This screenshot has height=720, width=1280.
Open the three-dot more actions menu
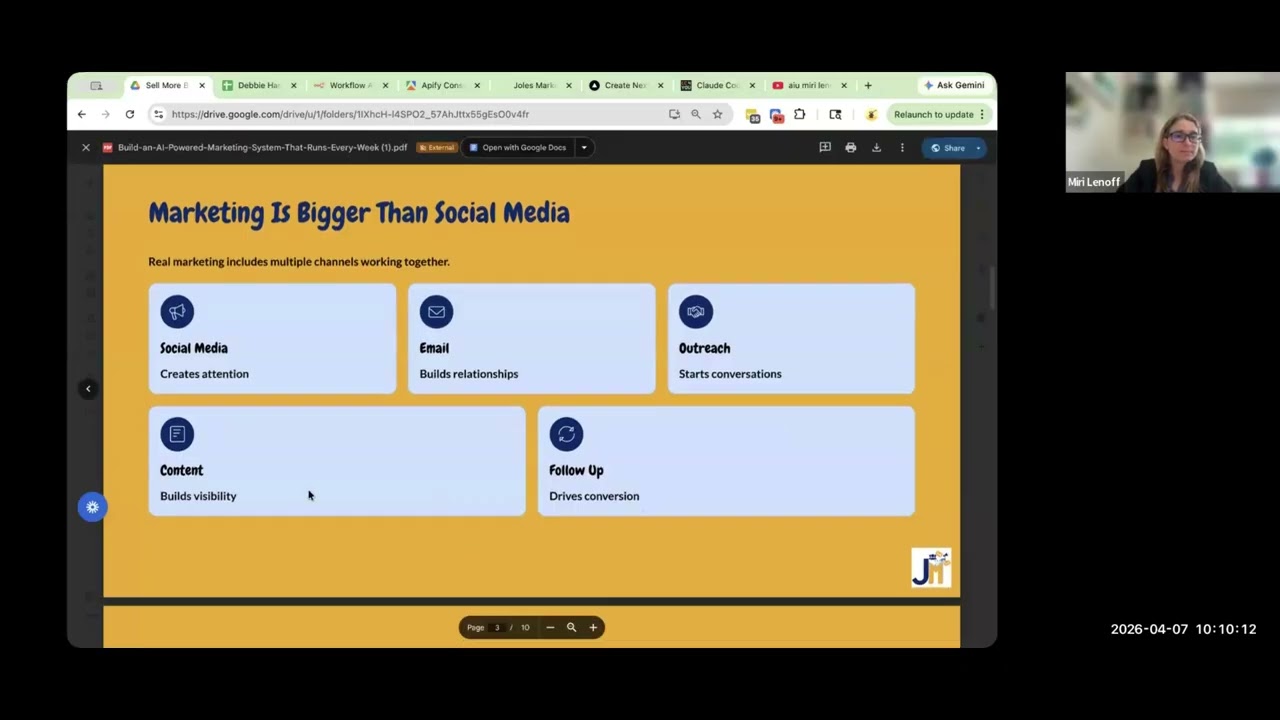902,148
